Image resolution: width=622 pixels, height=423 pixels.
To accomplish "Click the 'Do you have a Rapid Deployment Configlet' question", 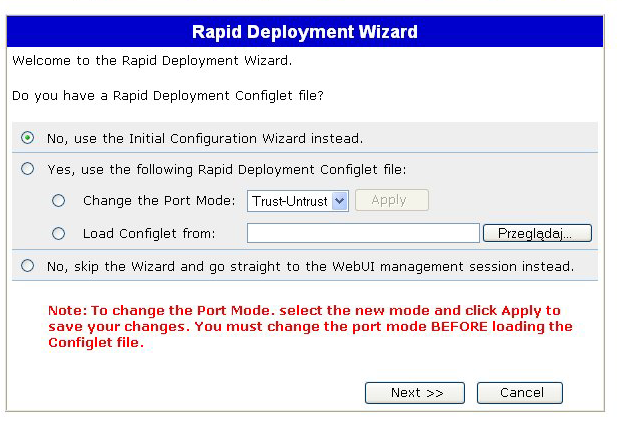I will 168,96.
